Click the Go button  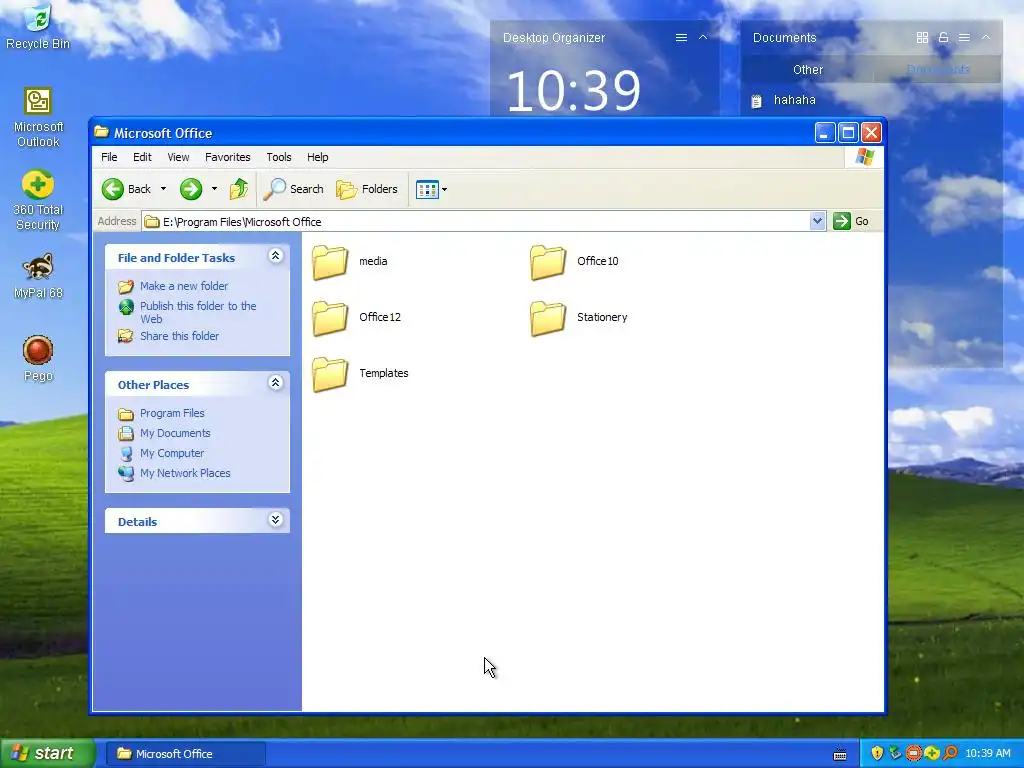tap(851, 221)
